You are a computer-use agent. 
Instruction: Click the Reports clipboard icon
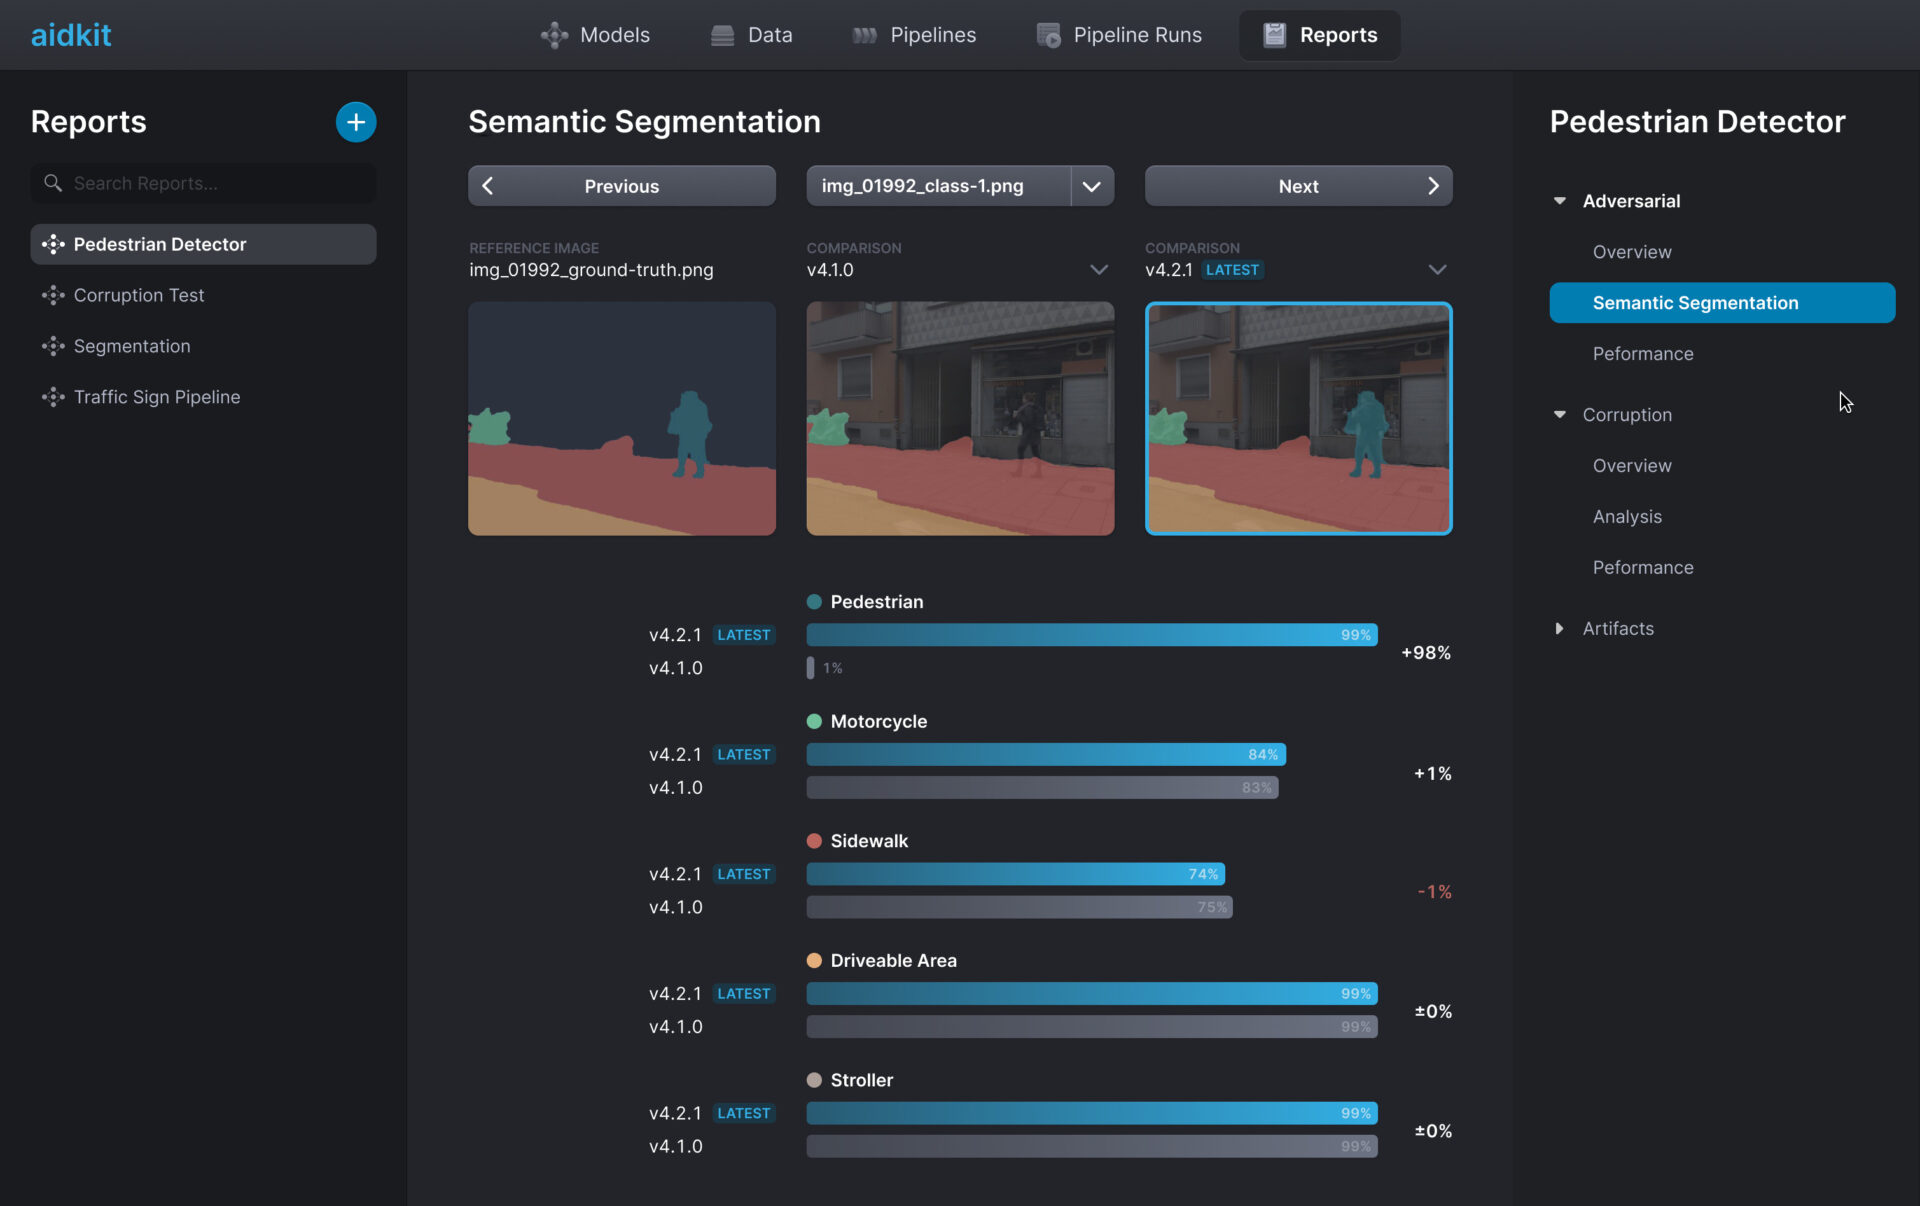[x=1274, y=35]
